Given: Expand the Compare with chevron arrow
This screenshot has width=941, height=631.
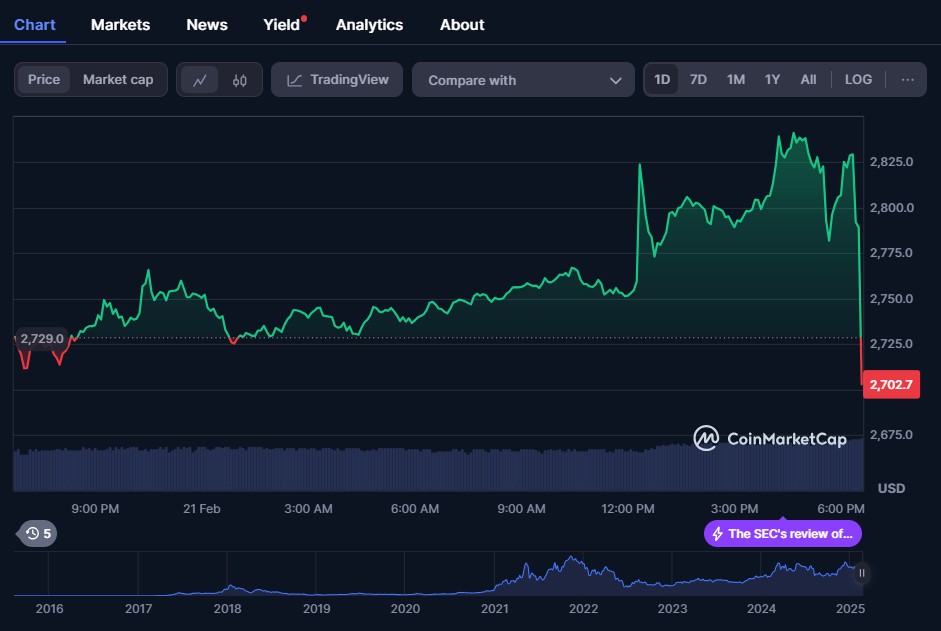Looking at the screenshot, I should pos(616,80).
